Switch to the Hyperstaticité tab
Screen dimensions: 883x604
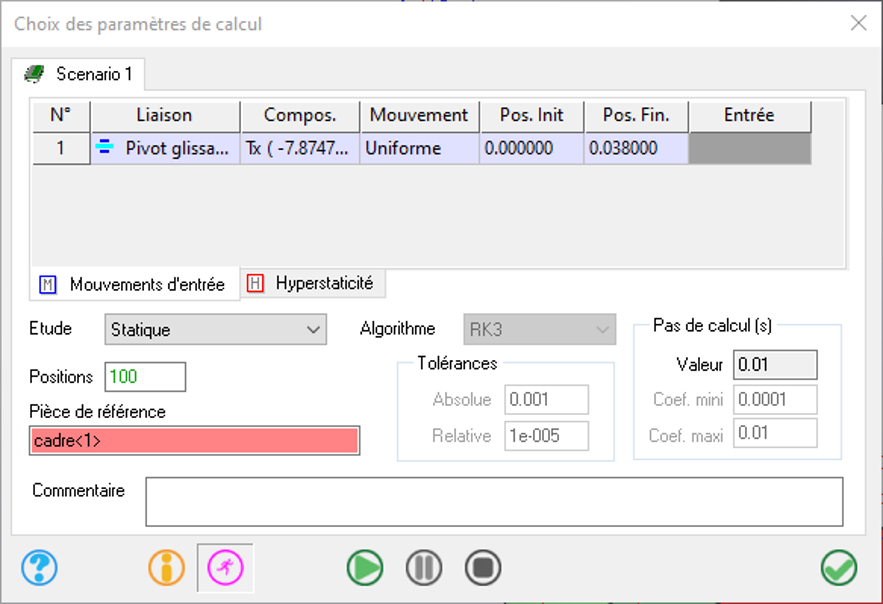(x=313, y=283)
